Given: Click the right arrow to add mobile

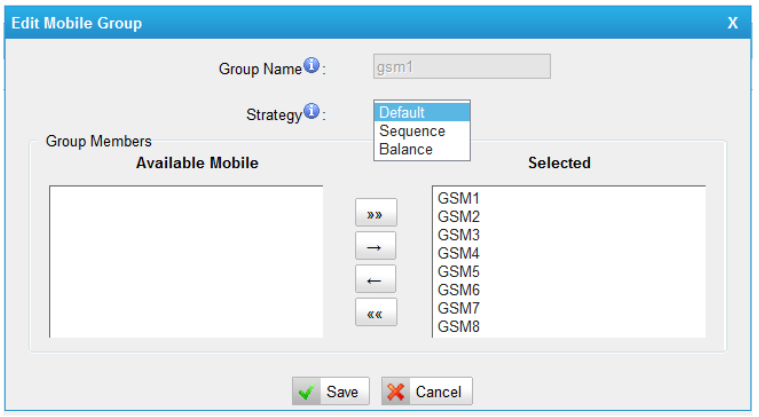Looking at the screenshot, I should click(376, 246).
